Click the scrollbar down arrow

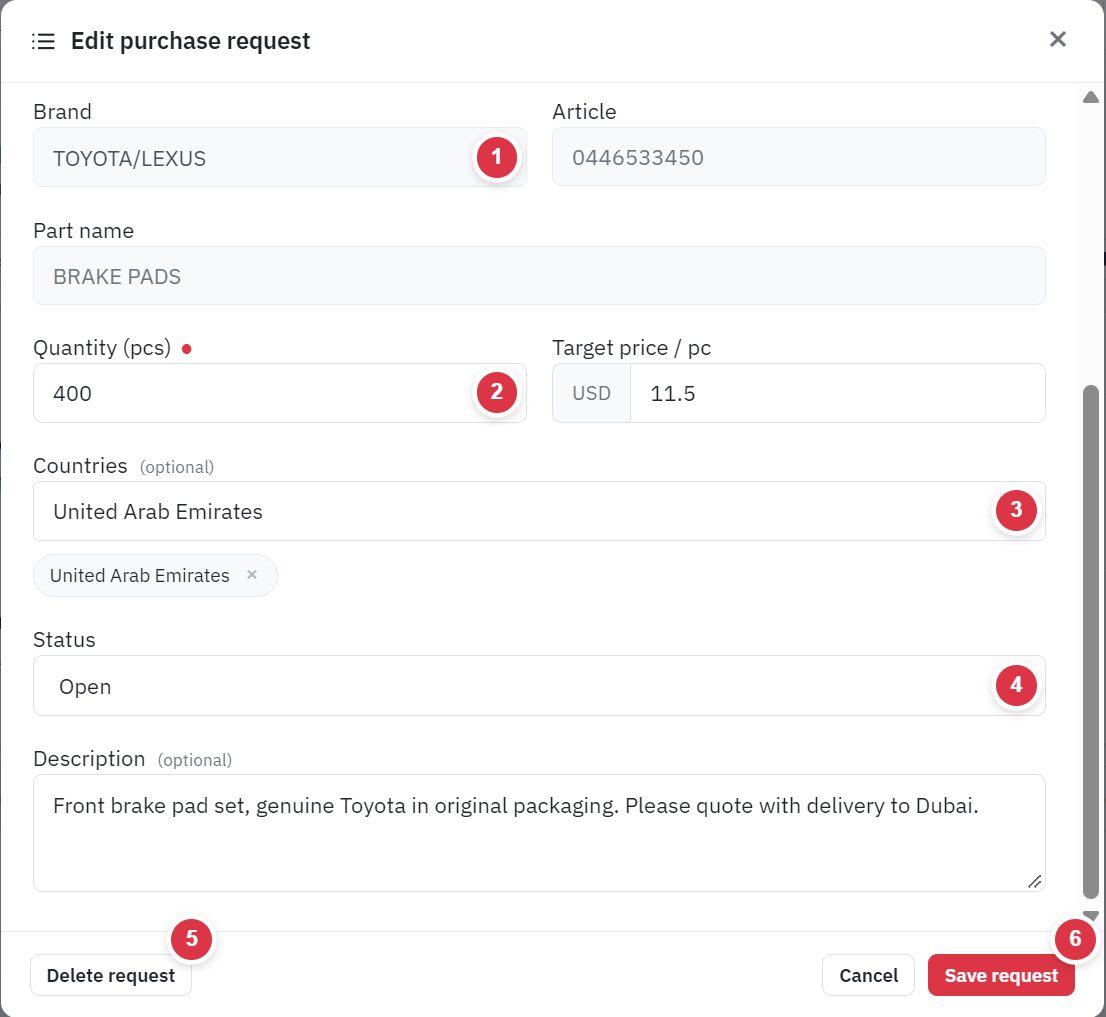[1090, 915]
